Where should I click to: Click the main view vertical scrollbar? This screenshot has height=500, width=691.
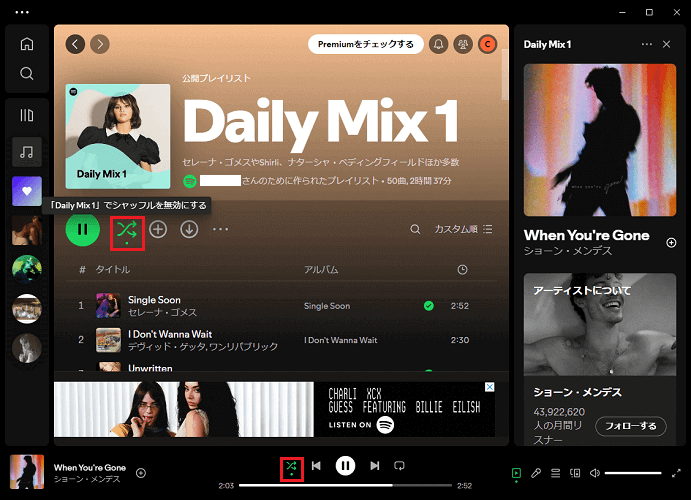505,75
